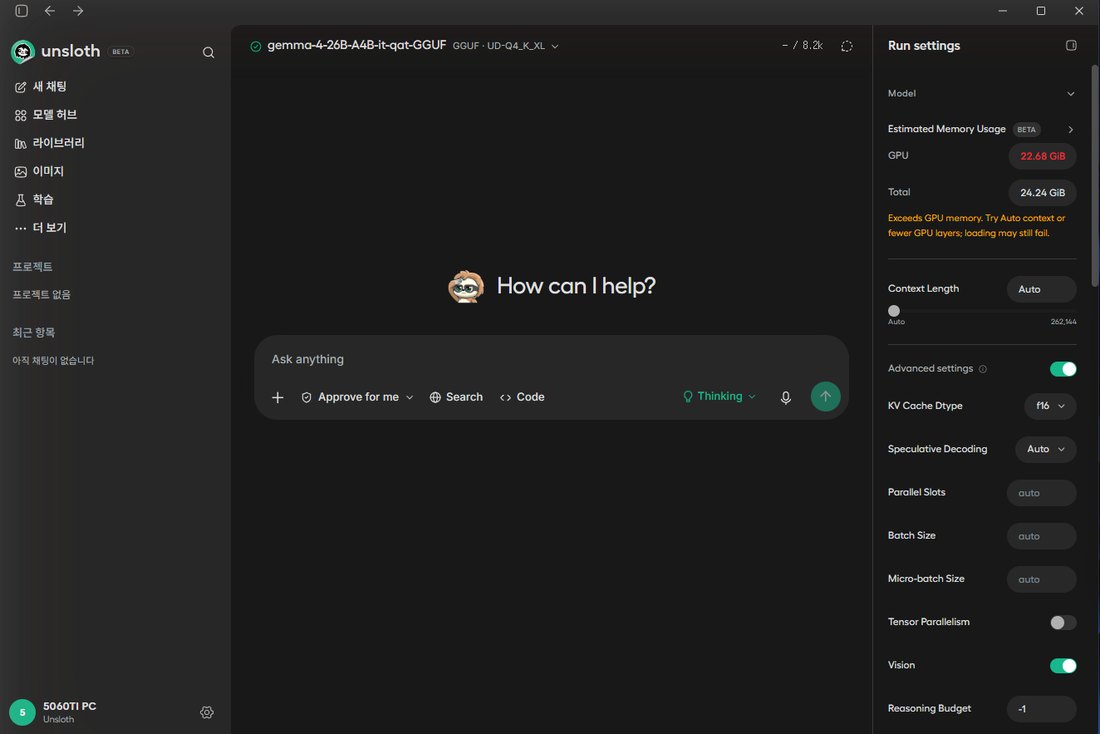This screenshot has height=734, width=1100.
Task: Click the sidebar toggle icon in the title bar
Action: coord(22,11)
